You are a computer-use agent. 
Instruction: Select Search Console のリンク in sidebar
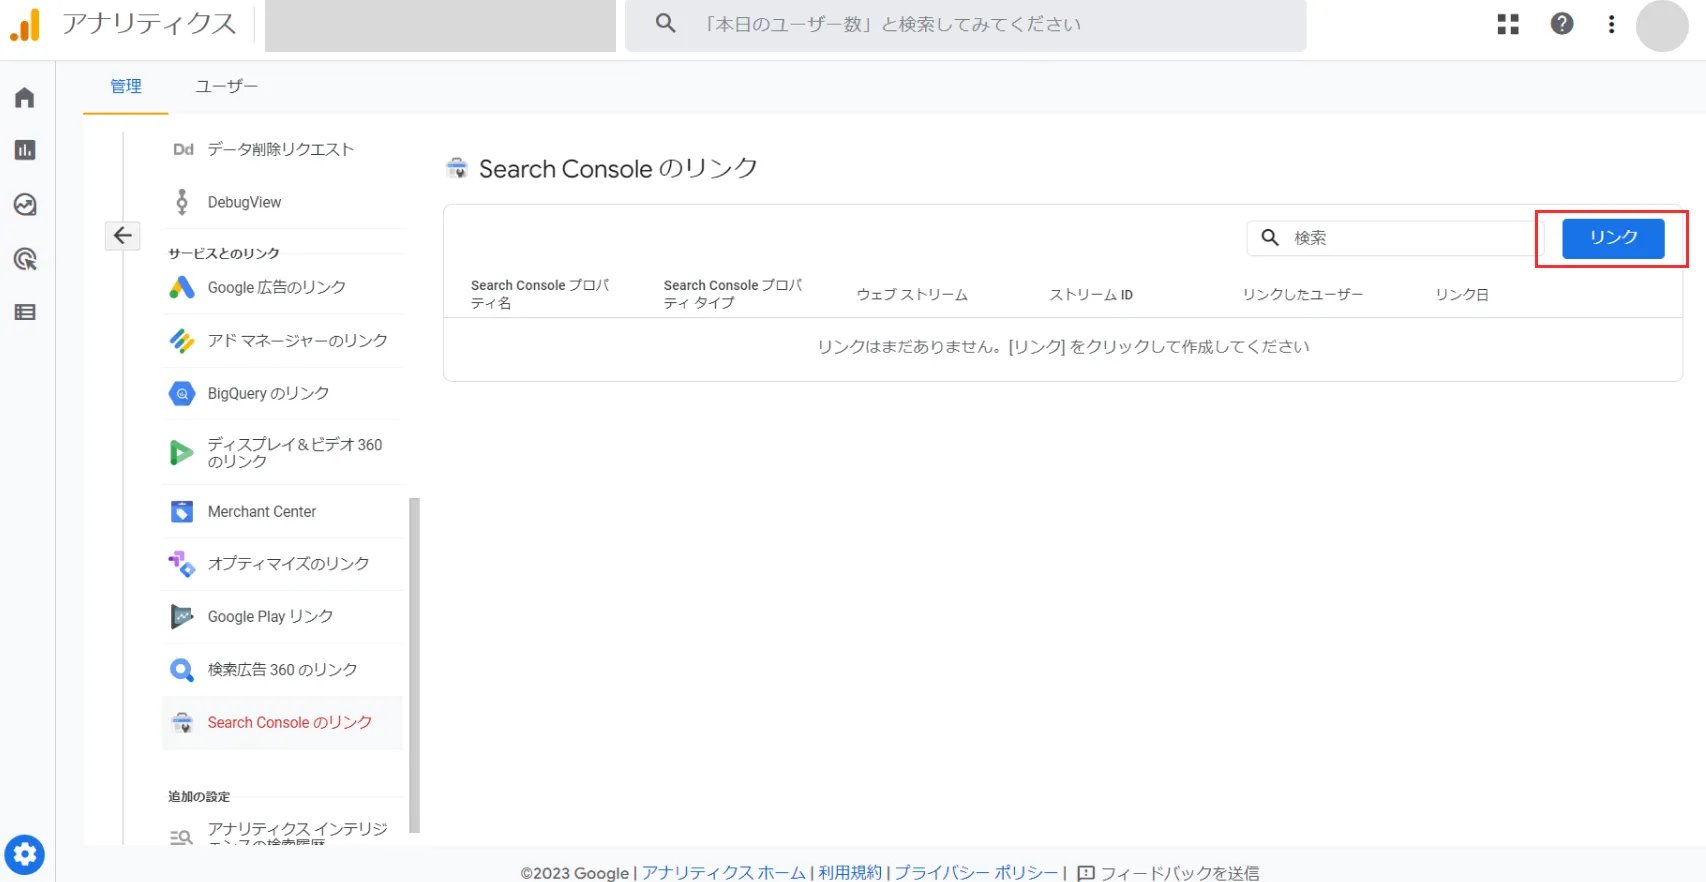click(283, 722)
